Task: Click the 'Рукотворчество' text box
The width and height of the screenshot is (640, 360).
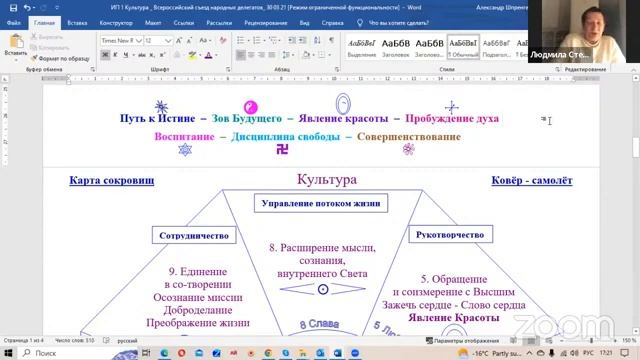Action: pos(450,235)
